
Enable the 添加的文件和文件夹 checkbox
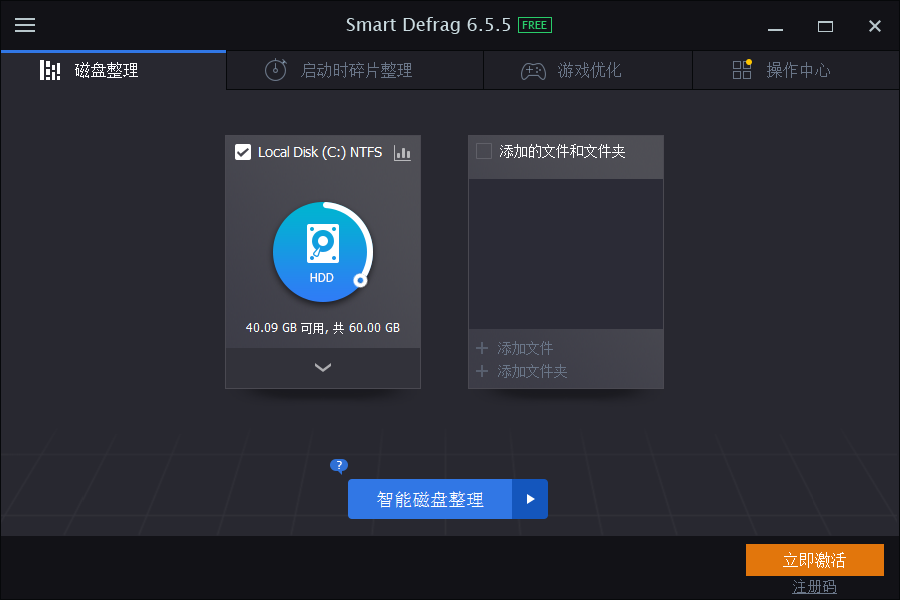click(x=484, y=152)
